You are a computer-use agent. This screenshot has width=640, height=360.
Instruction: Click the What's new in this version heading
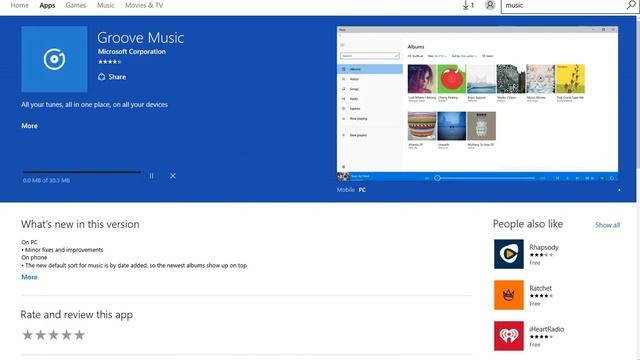[80, 224]
